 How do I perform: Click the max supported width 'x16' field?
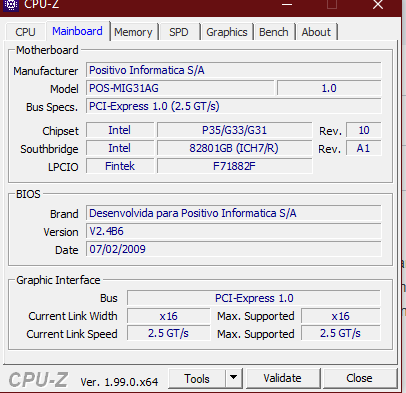coord(341,316)
